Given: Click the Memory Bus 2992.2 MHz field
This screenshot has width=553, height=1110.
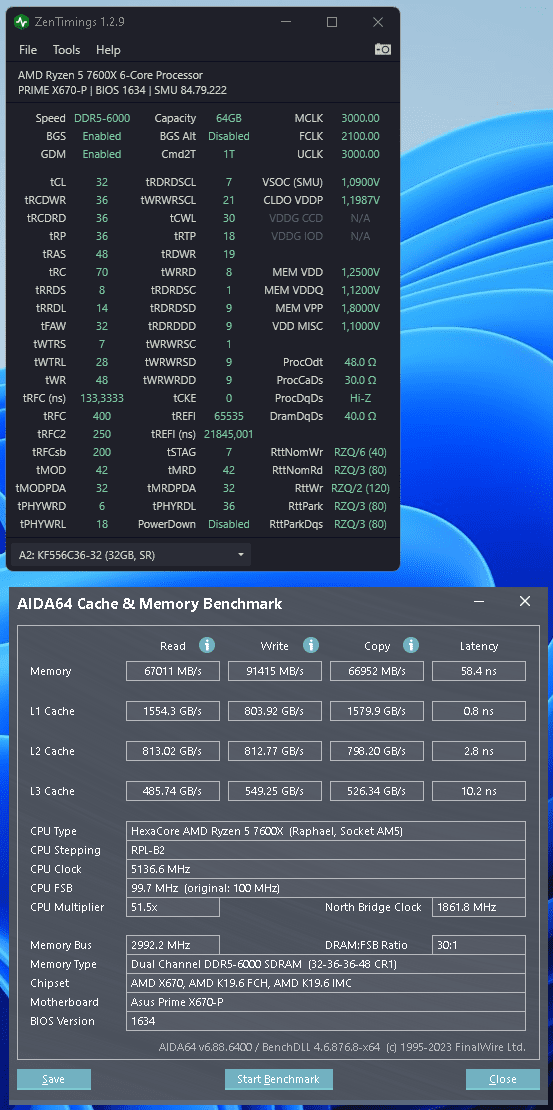Looking at the screenshot, I should tap(173, 945).
